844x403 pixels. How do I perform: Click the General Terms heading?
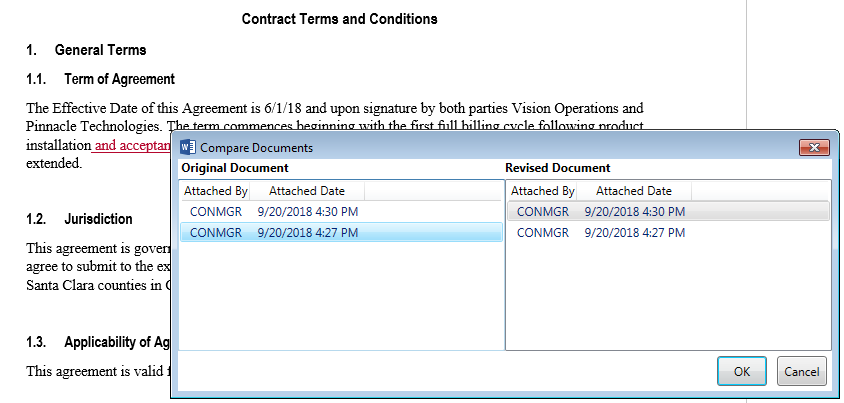(100, 50)
